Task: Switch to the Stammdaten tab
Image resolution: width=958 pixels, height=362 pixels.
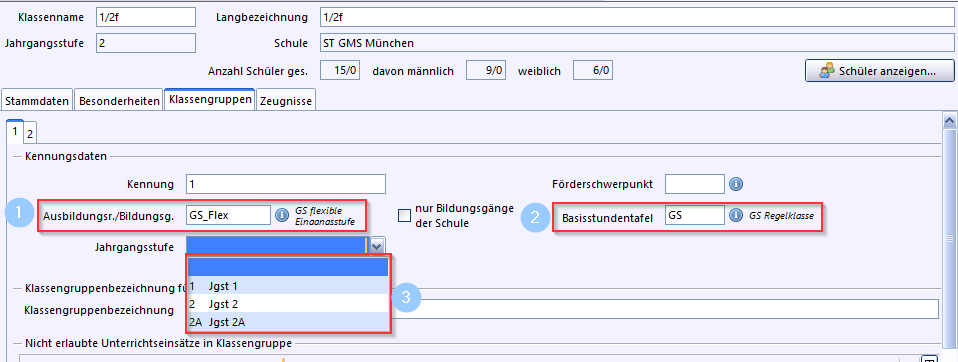Action: coord(37,101)
